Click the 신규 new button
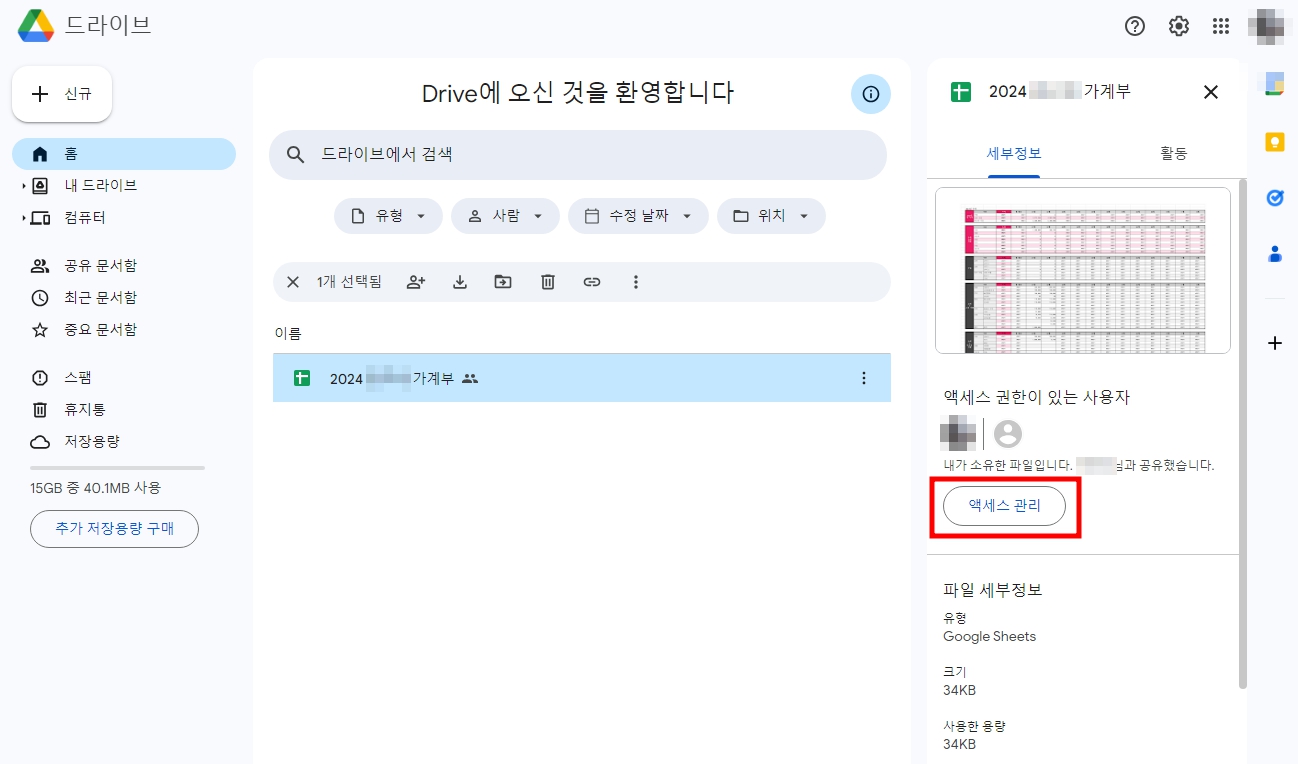Image resolution: width=1298 pixels, height=764 pixels. [62, 94]
